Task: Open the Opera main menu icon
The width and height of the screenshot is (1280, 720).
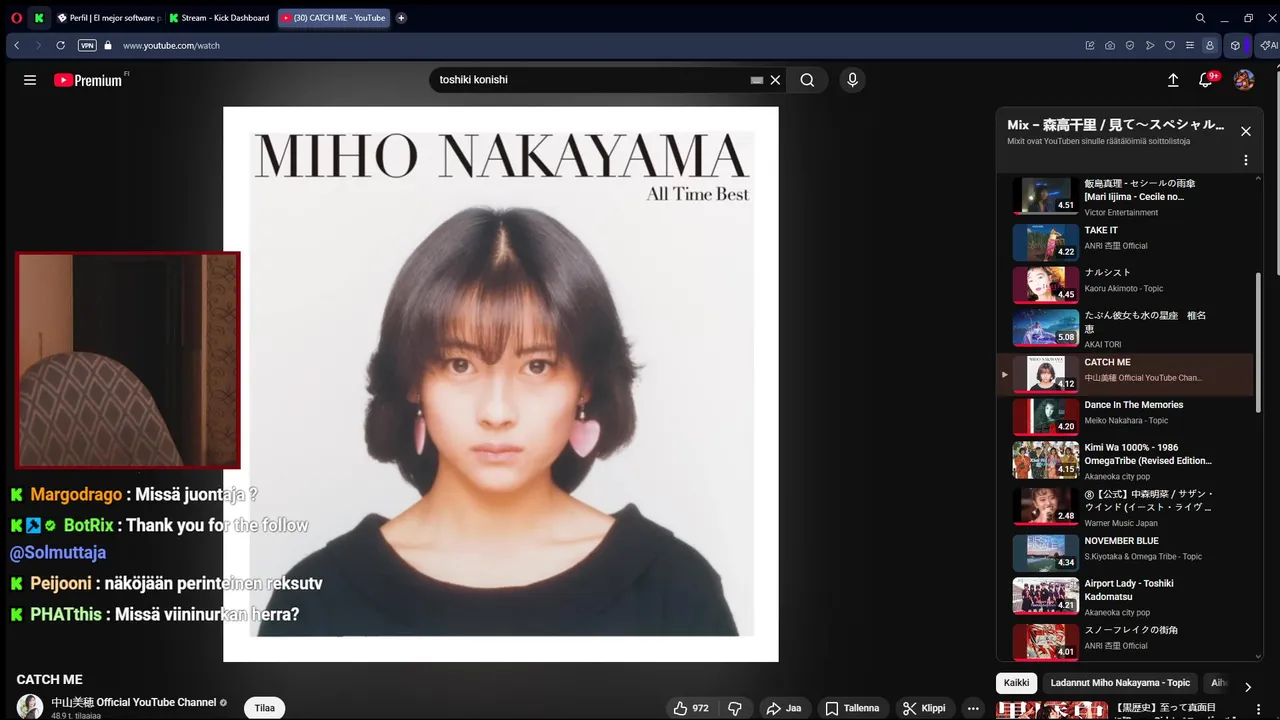Action: 17,18
